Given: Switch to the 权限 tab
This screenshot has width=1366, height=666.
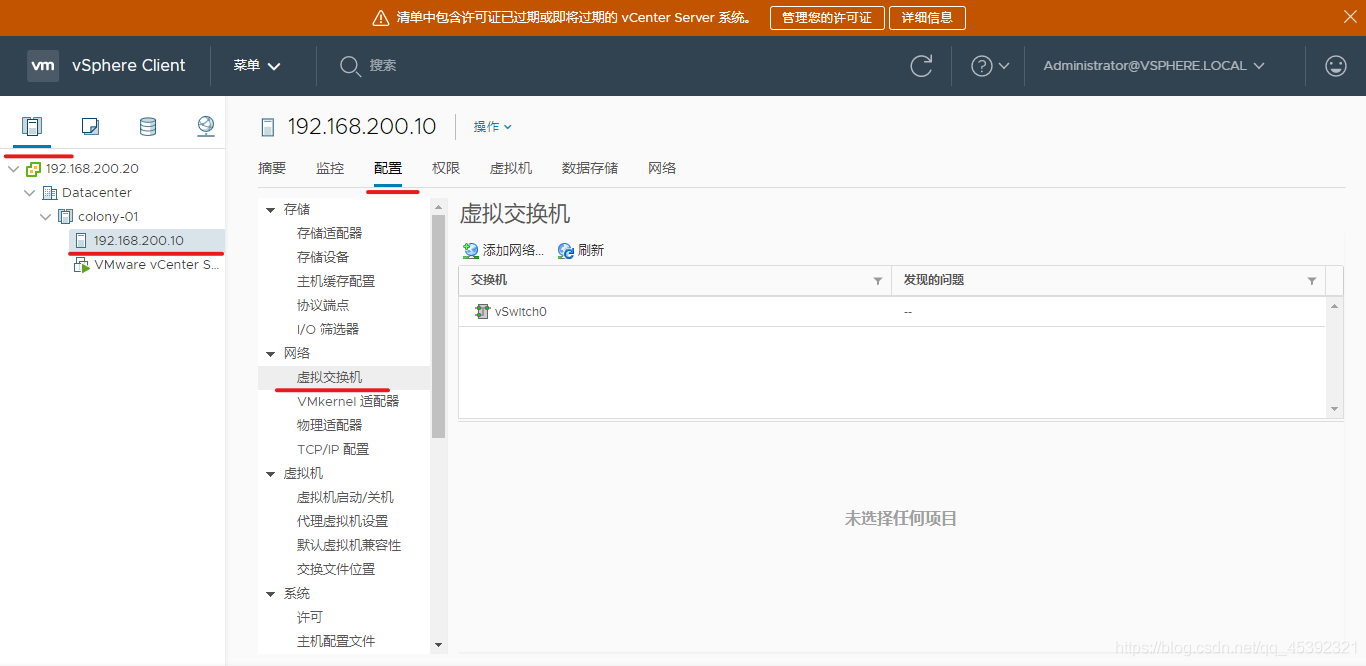Looking at the screenshot, I should pos(446,168).
